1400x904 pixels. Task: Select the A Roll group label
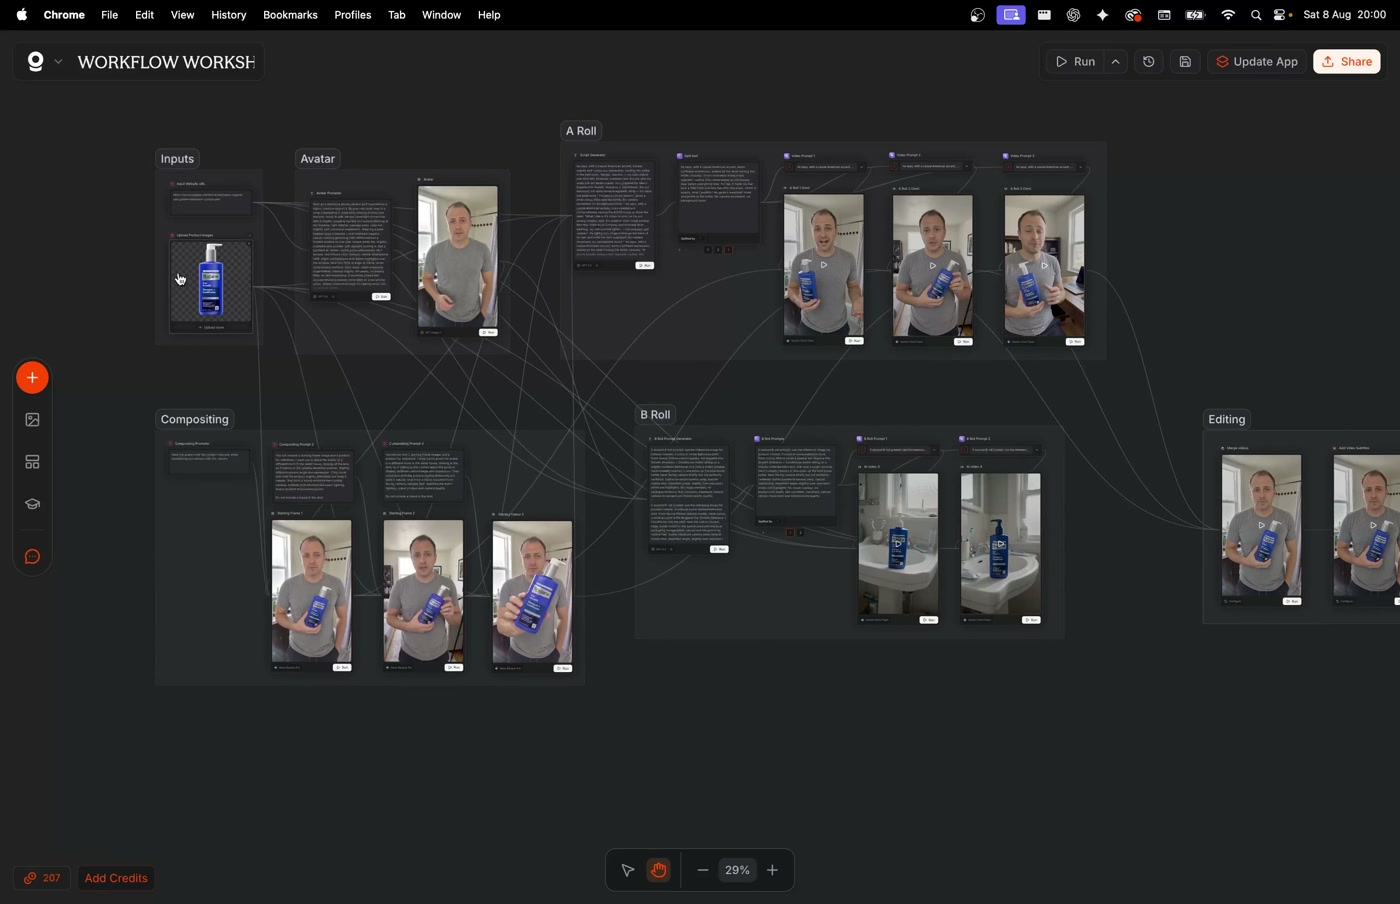click(x=581, y=131)
